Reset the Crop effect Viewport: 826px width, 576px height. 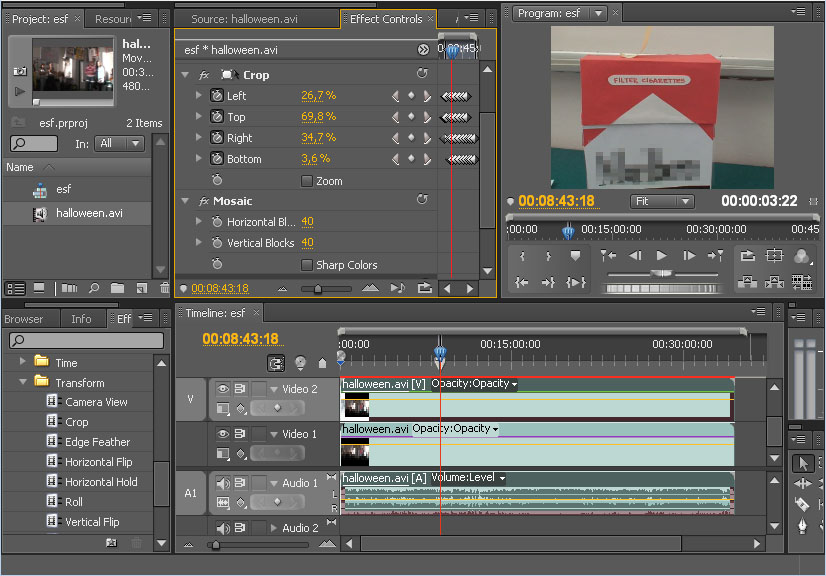tap(422, 73)
